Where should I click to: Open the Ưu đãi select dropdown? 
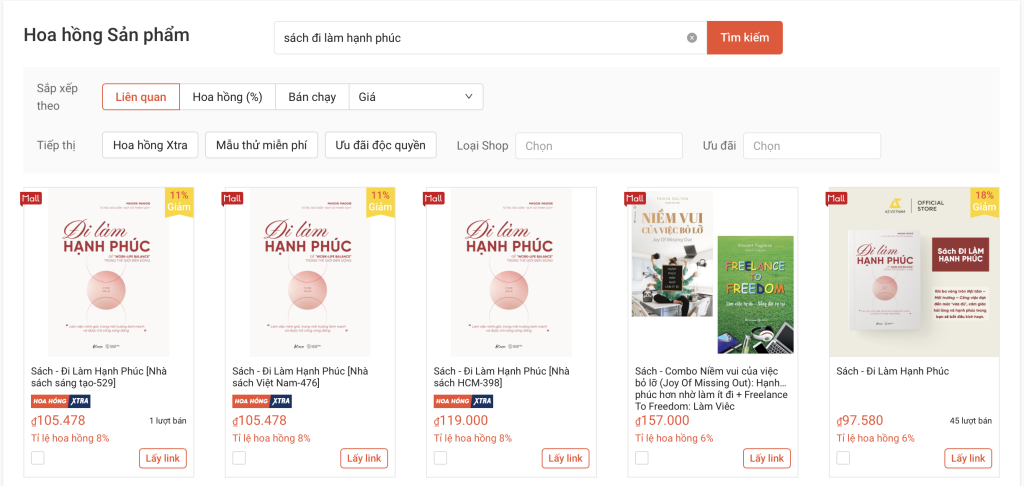tap(812, 146)
